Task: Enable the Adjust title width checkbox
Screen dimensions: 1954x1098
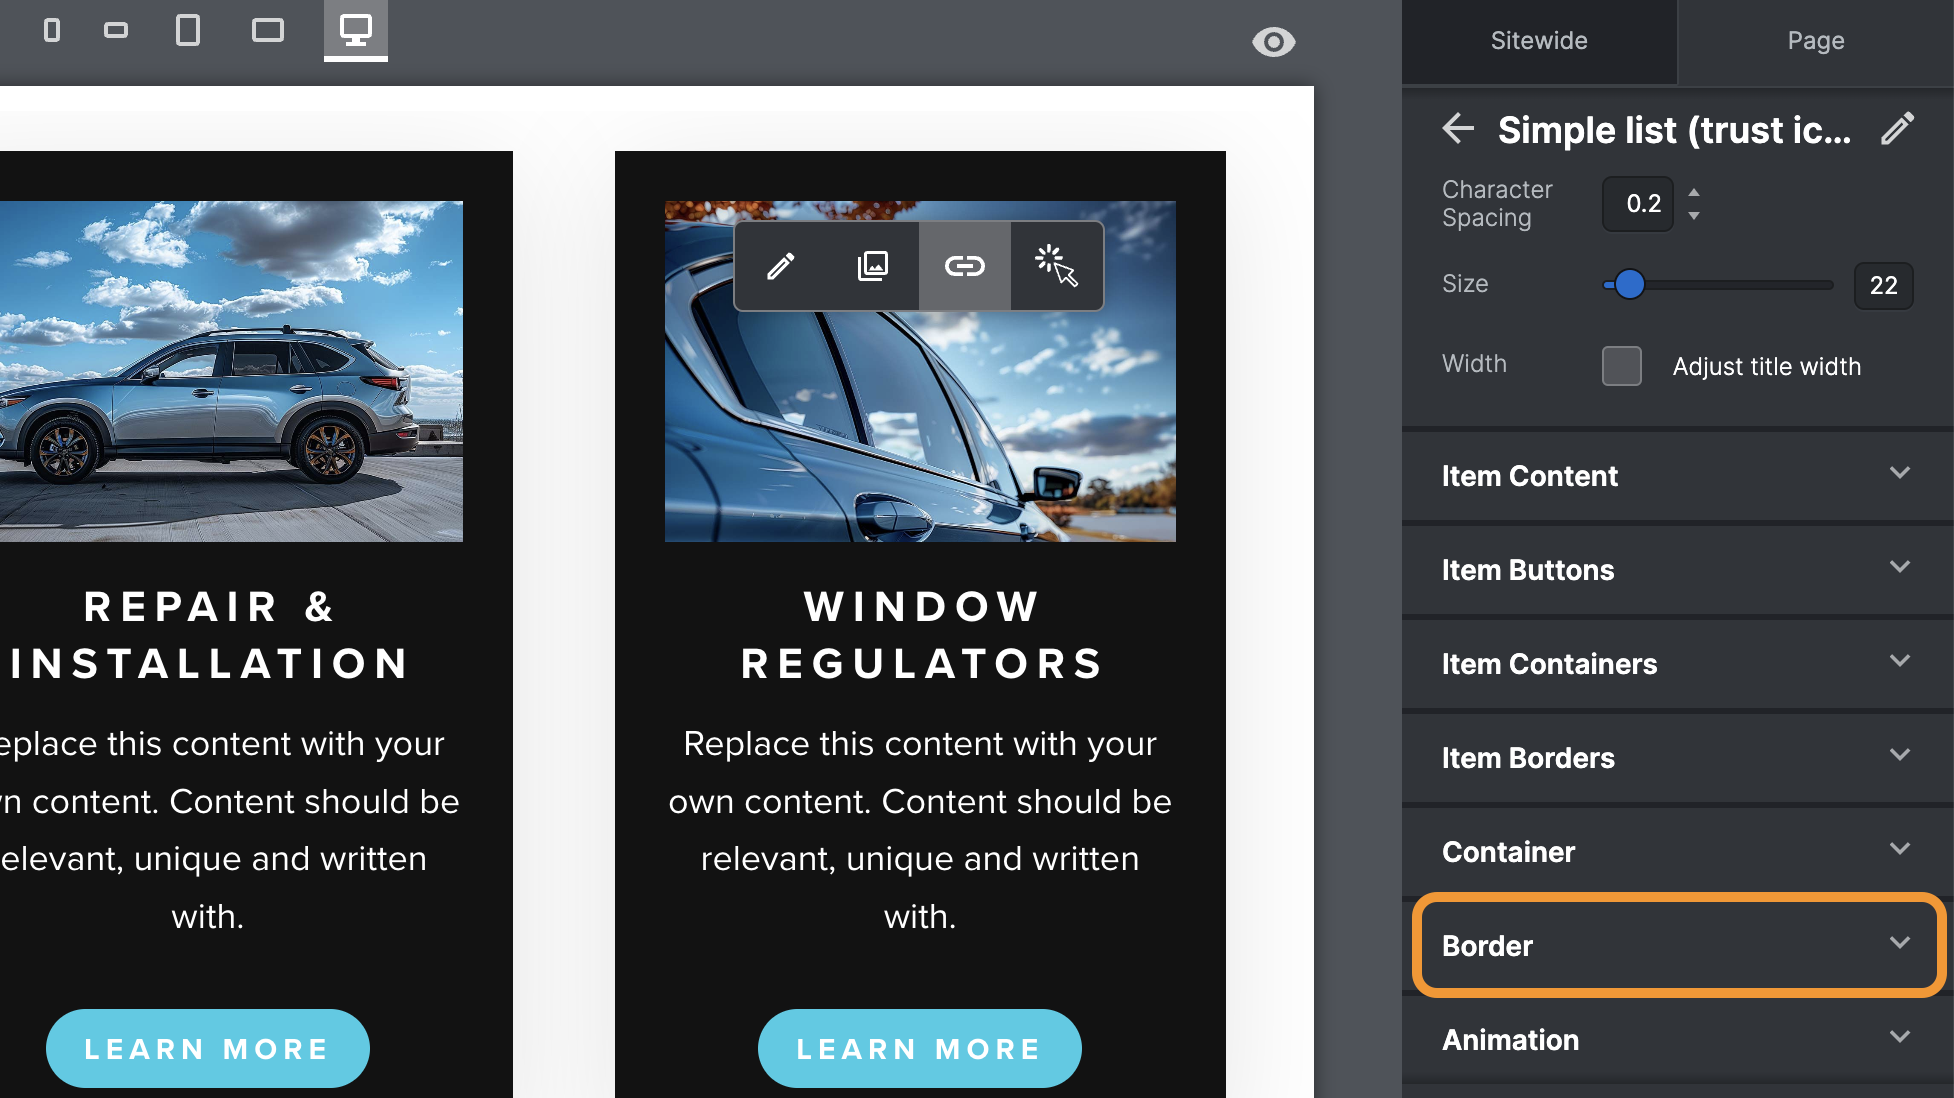Action: (1622, 366)
